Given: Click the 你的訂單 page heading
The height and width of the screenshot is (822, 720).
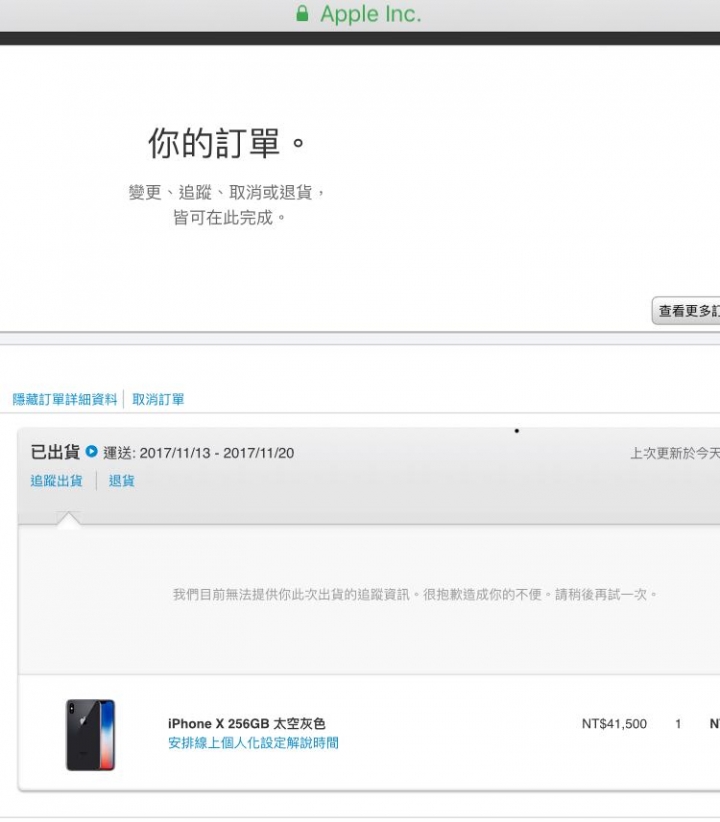Looking at the screenshot, I should 226,143.
